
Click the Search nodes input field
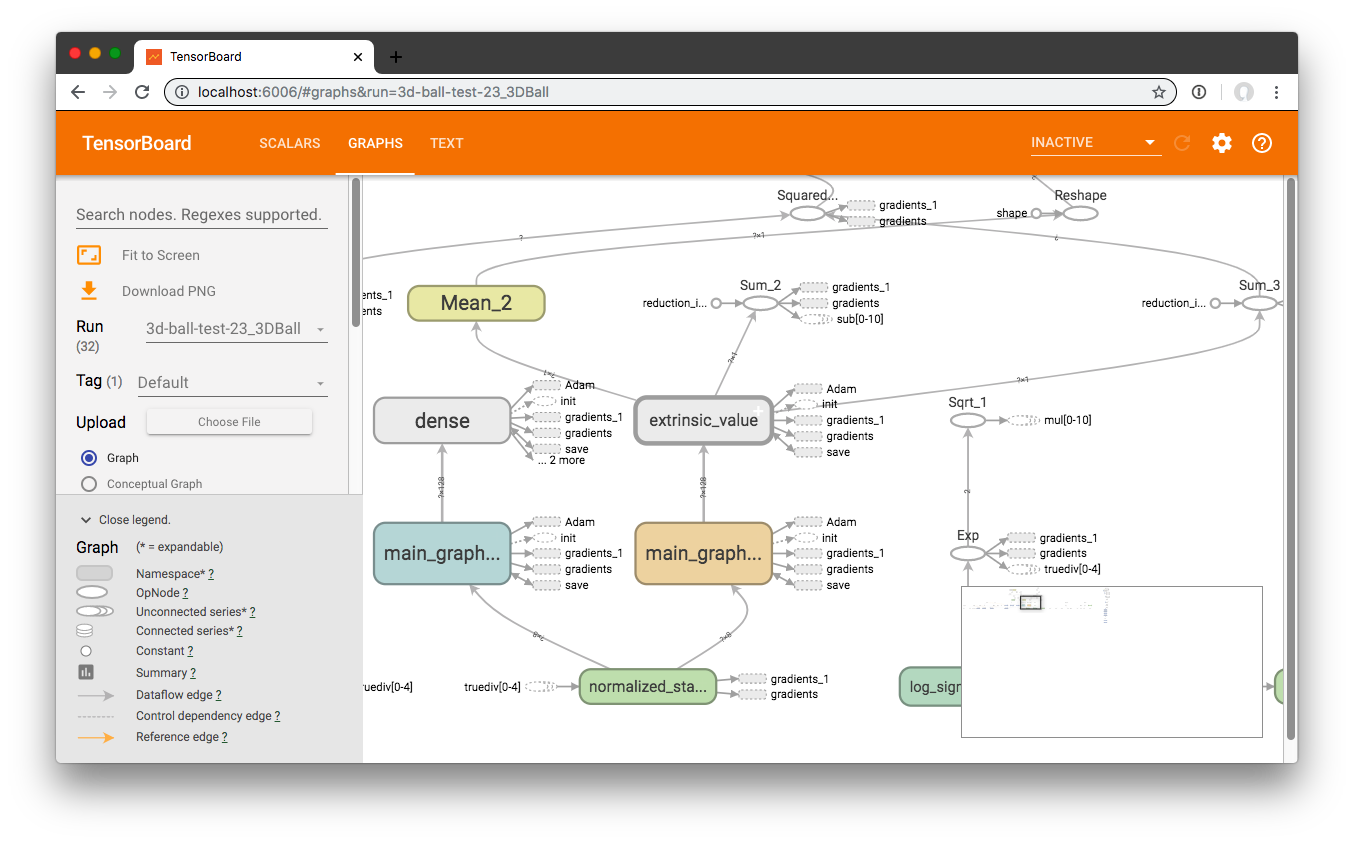point(202,214)
